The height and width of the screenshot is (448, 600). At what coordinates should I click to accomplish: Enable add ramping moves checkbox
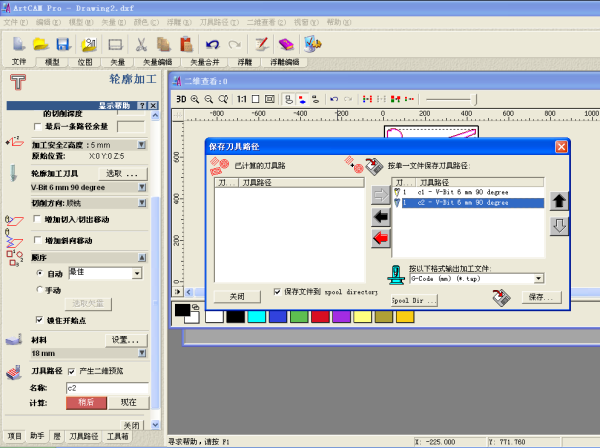pyautogui.click(x=37, y=240)
